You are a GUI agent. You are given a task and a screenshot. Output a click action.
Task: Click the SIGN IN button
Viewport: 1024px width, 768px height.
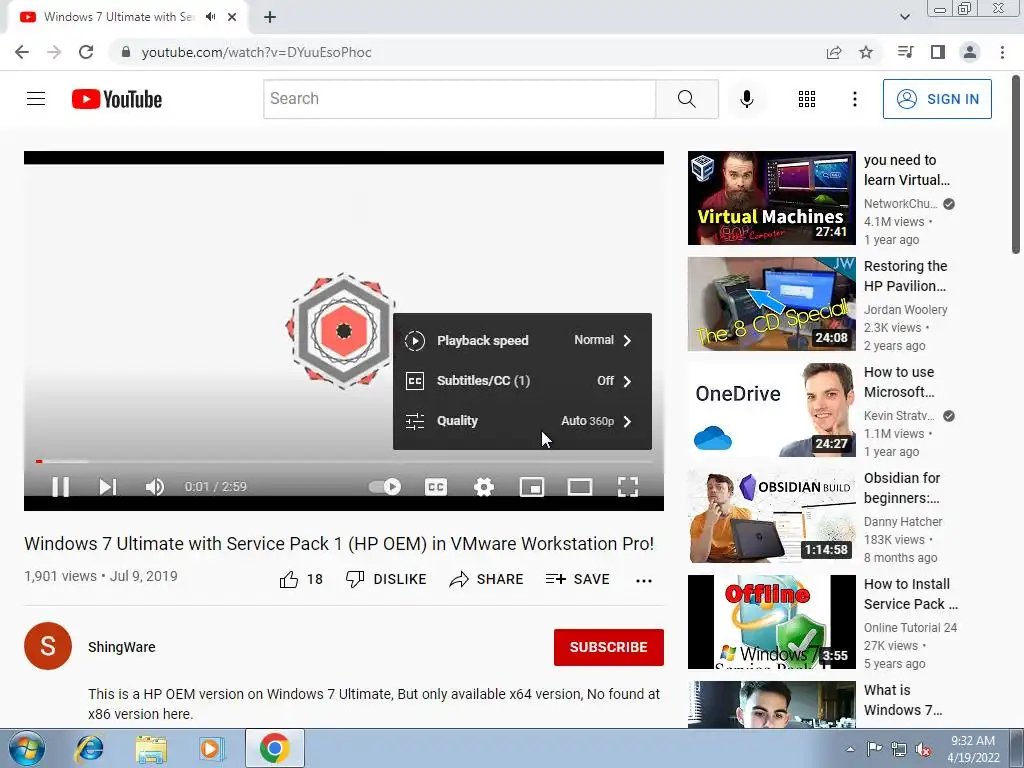tap(937, 99)
